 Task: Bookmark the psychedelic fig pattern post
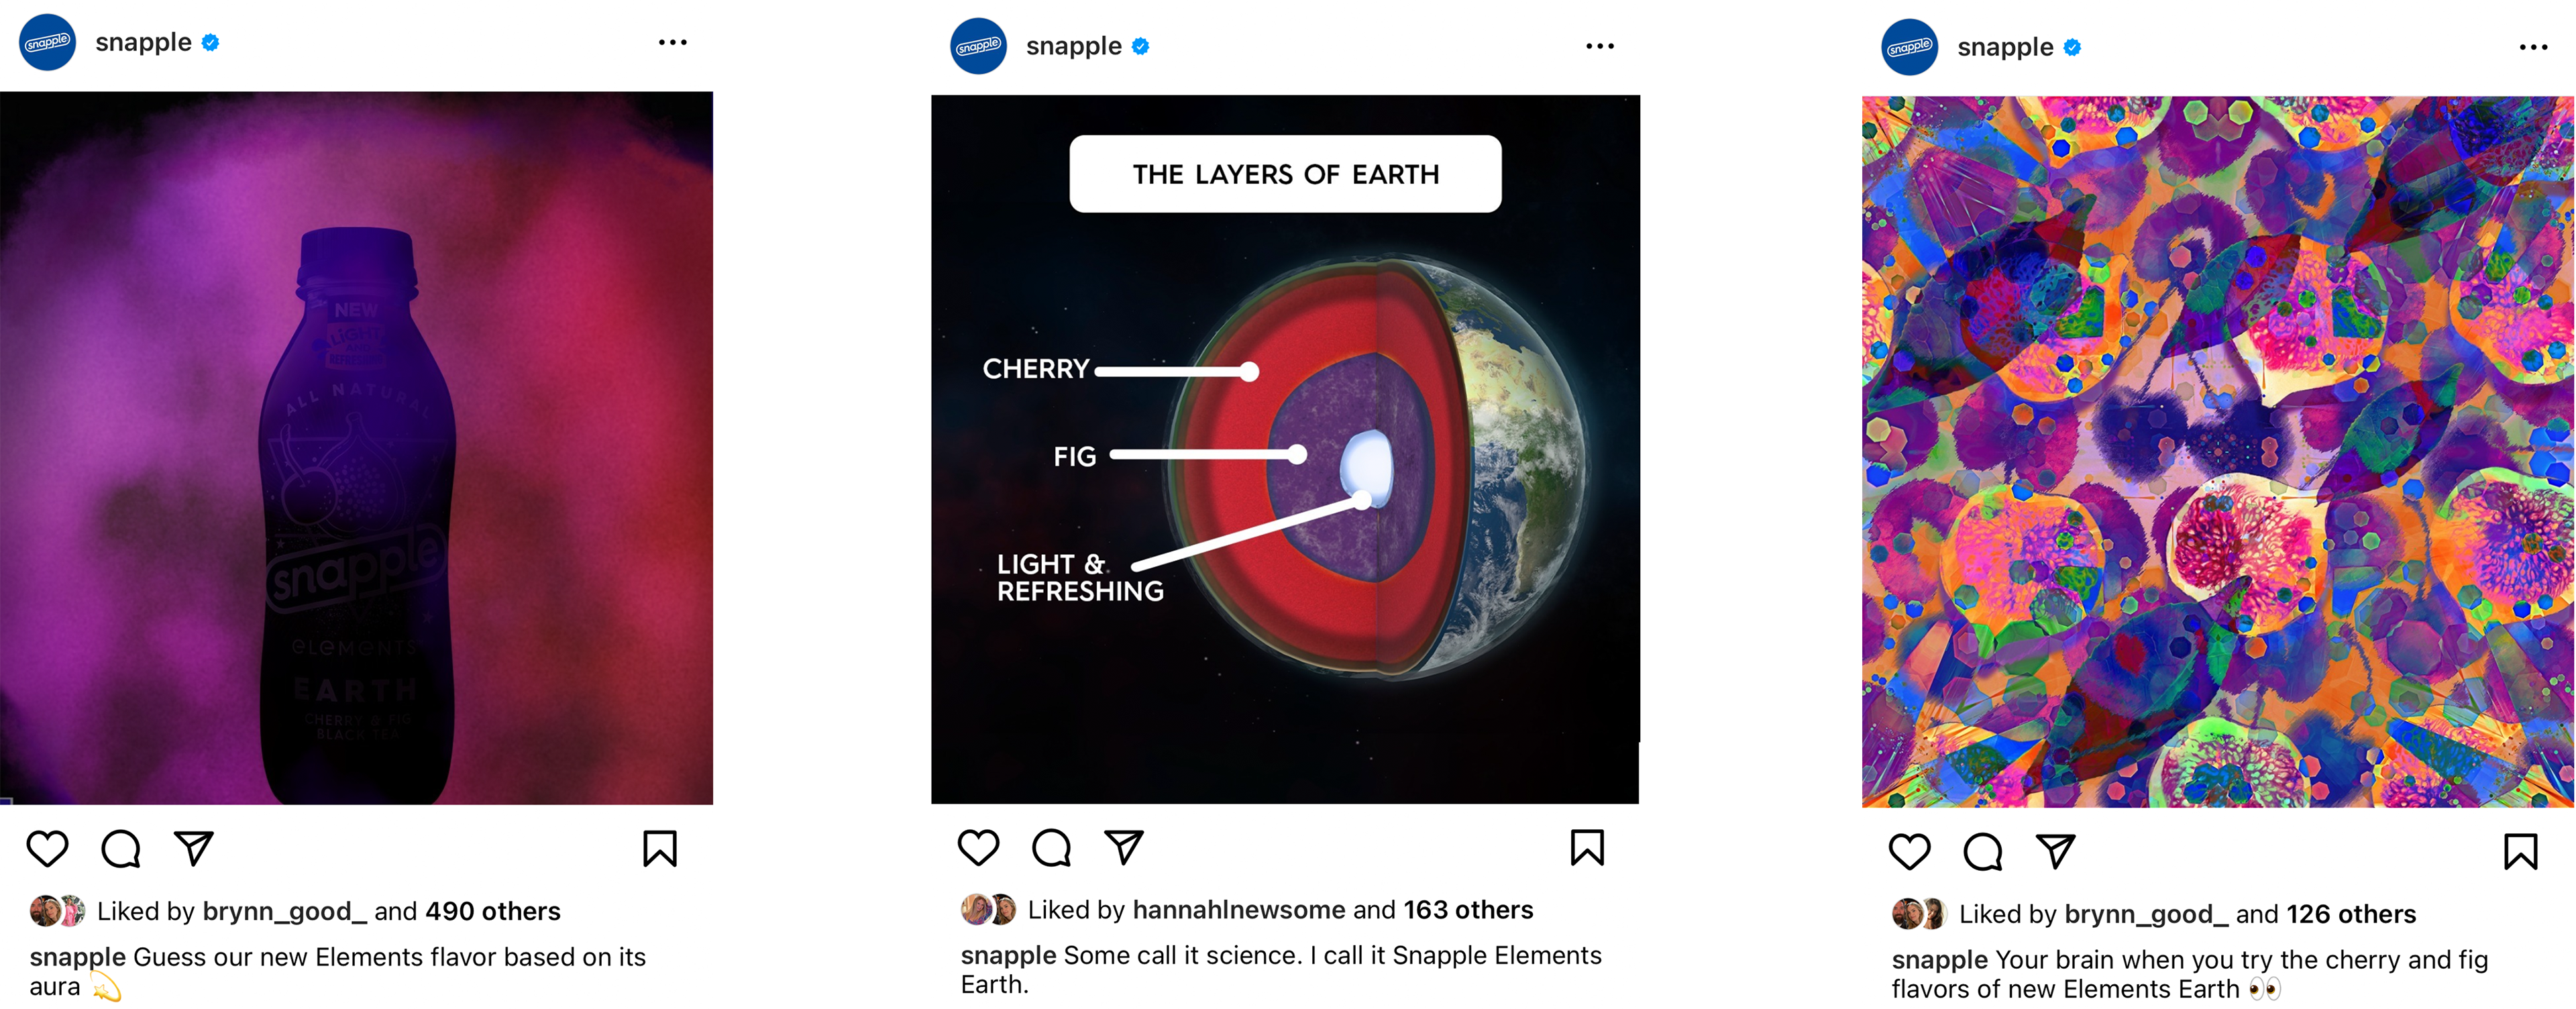pos(2521,851)
